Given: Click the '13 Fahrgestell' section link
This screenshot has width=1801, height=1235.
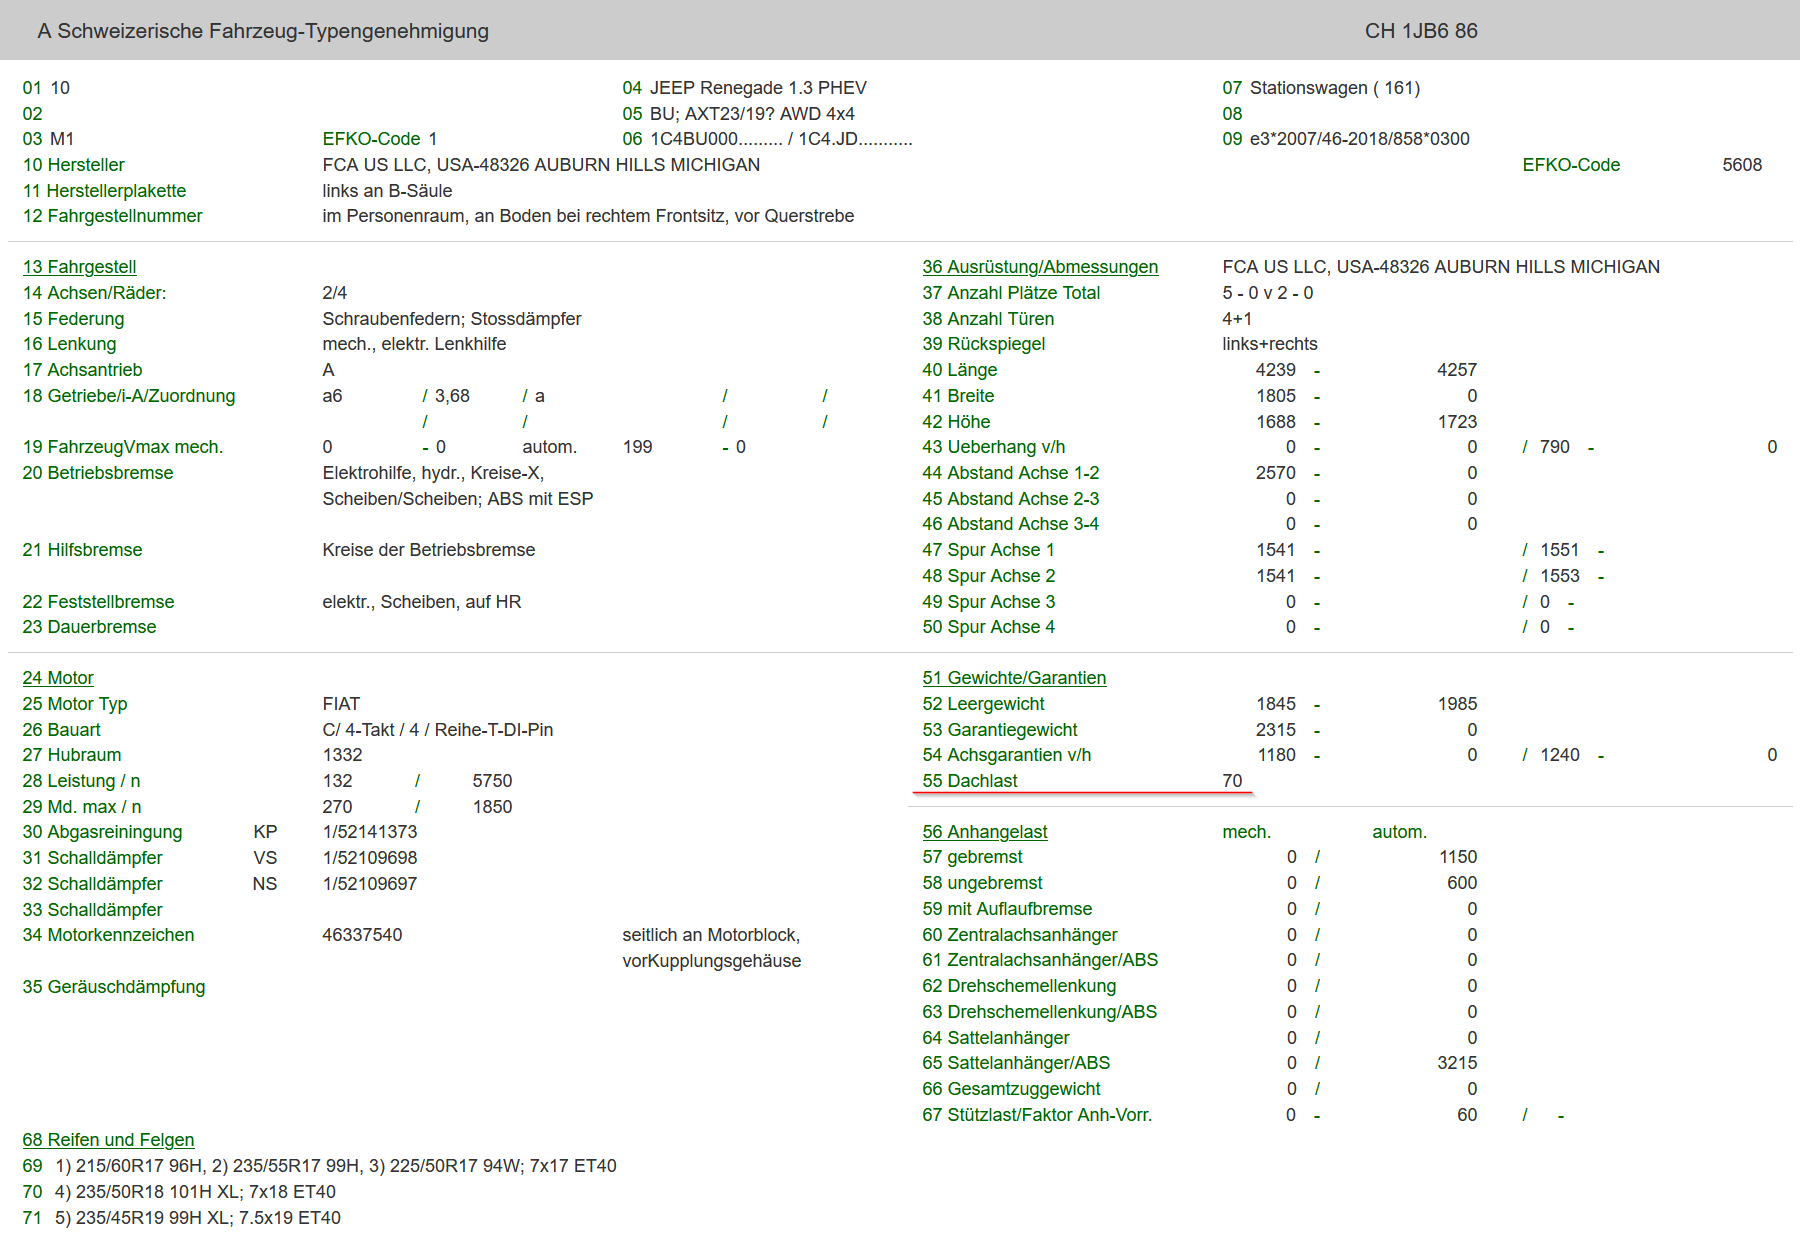Looking at the screenshot, I should [79, 267].
